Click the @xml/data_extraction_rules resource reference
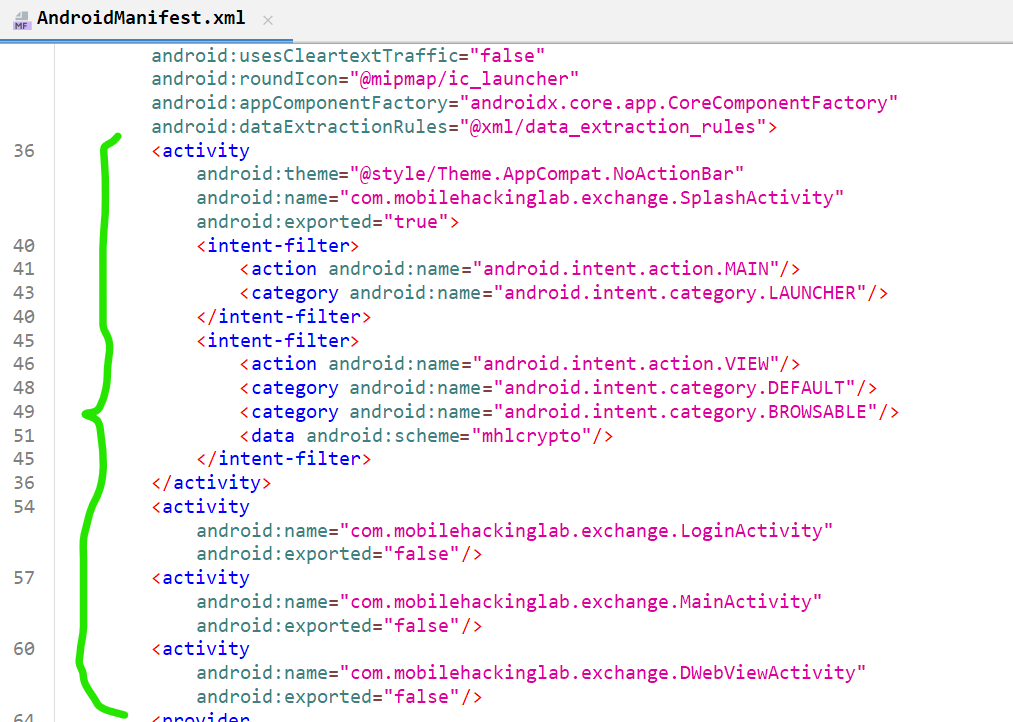1013x722 pixels. (613, 127)
